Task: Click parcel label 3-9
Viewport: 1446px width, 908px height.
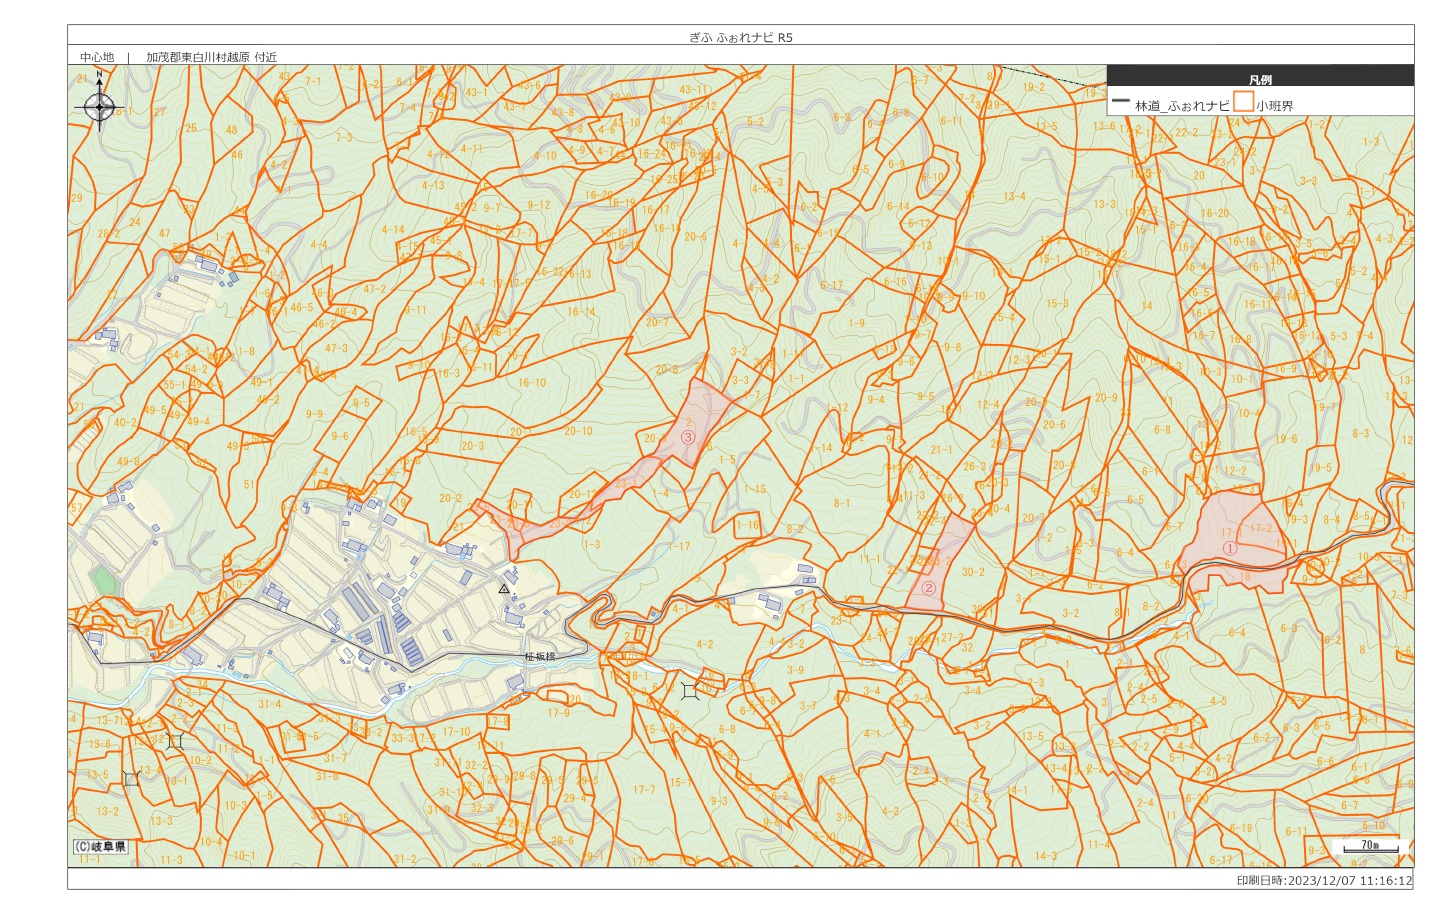Action: [x=795, y=670]
